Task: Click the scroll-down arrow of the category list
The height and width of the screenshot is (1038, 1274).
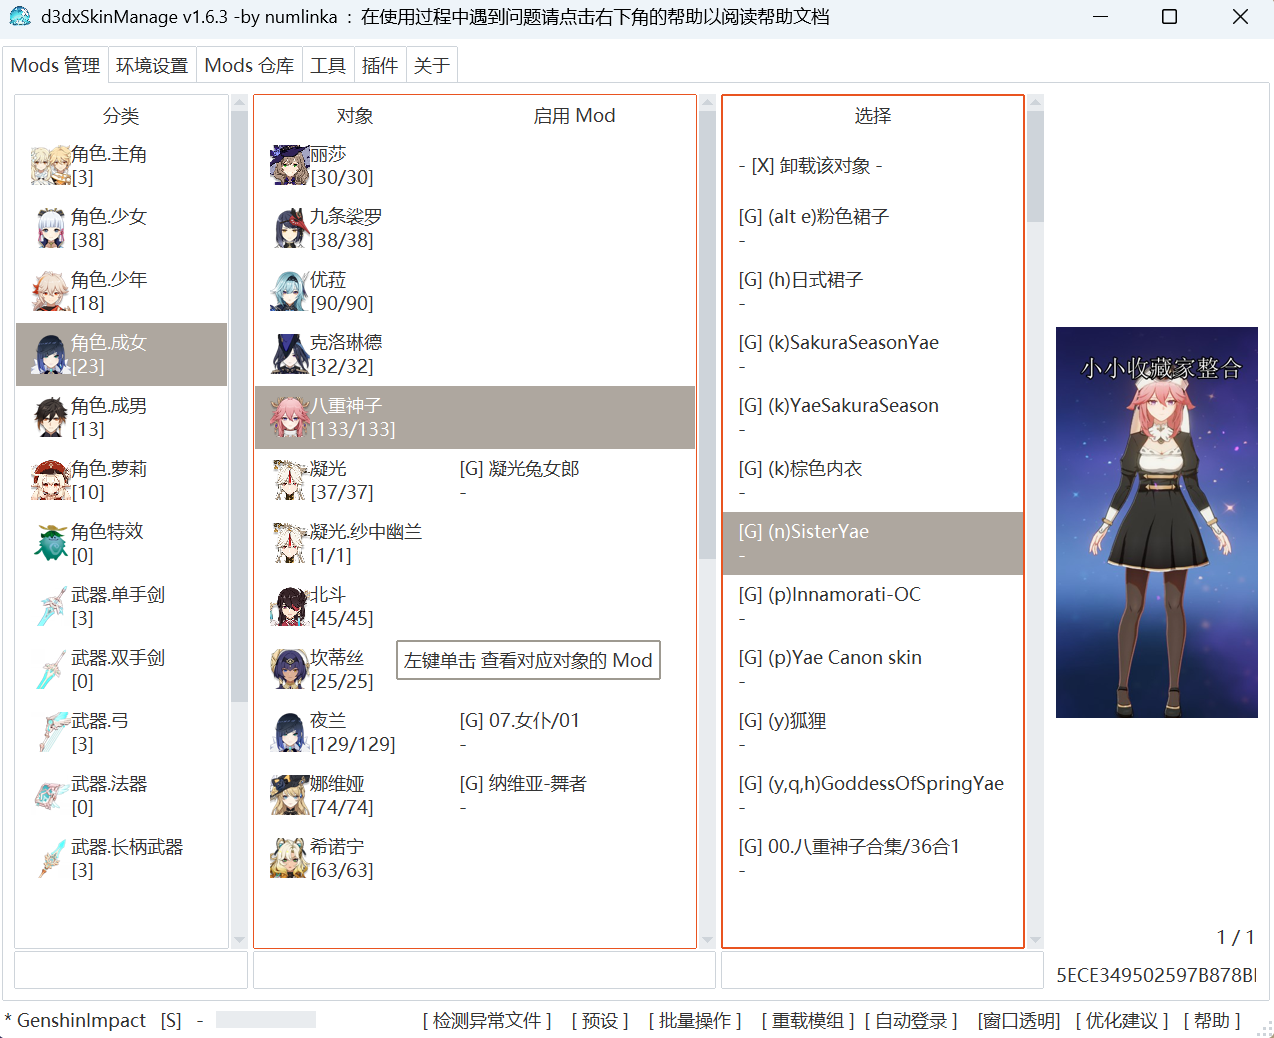Action: (x=239, y=940)
